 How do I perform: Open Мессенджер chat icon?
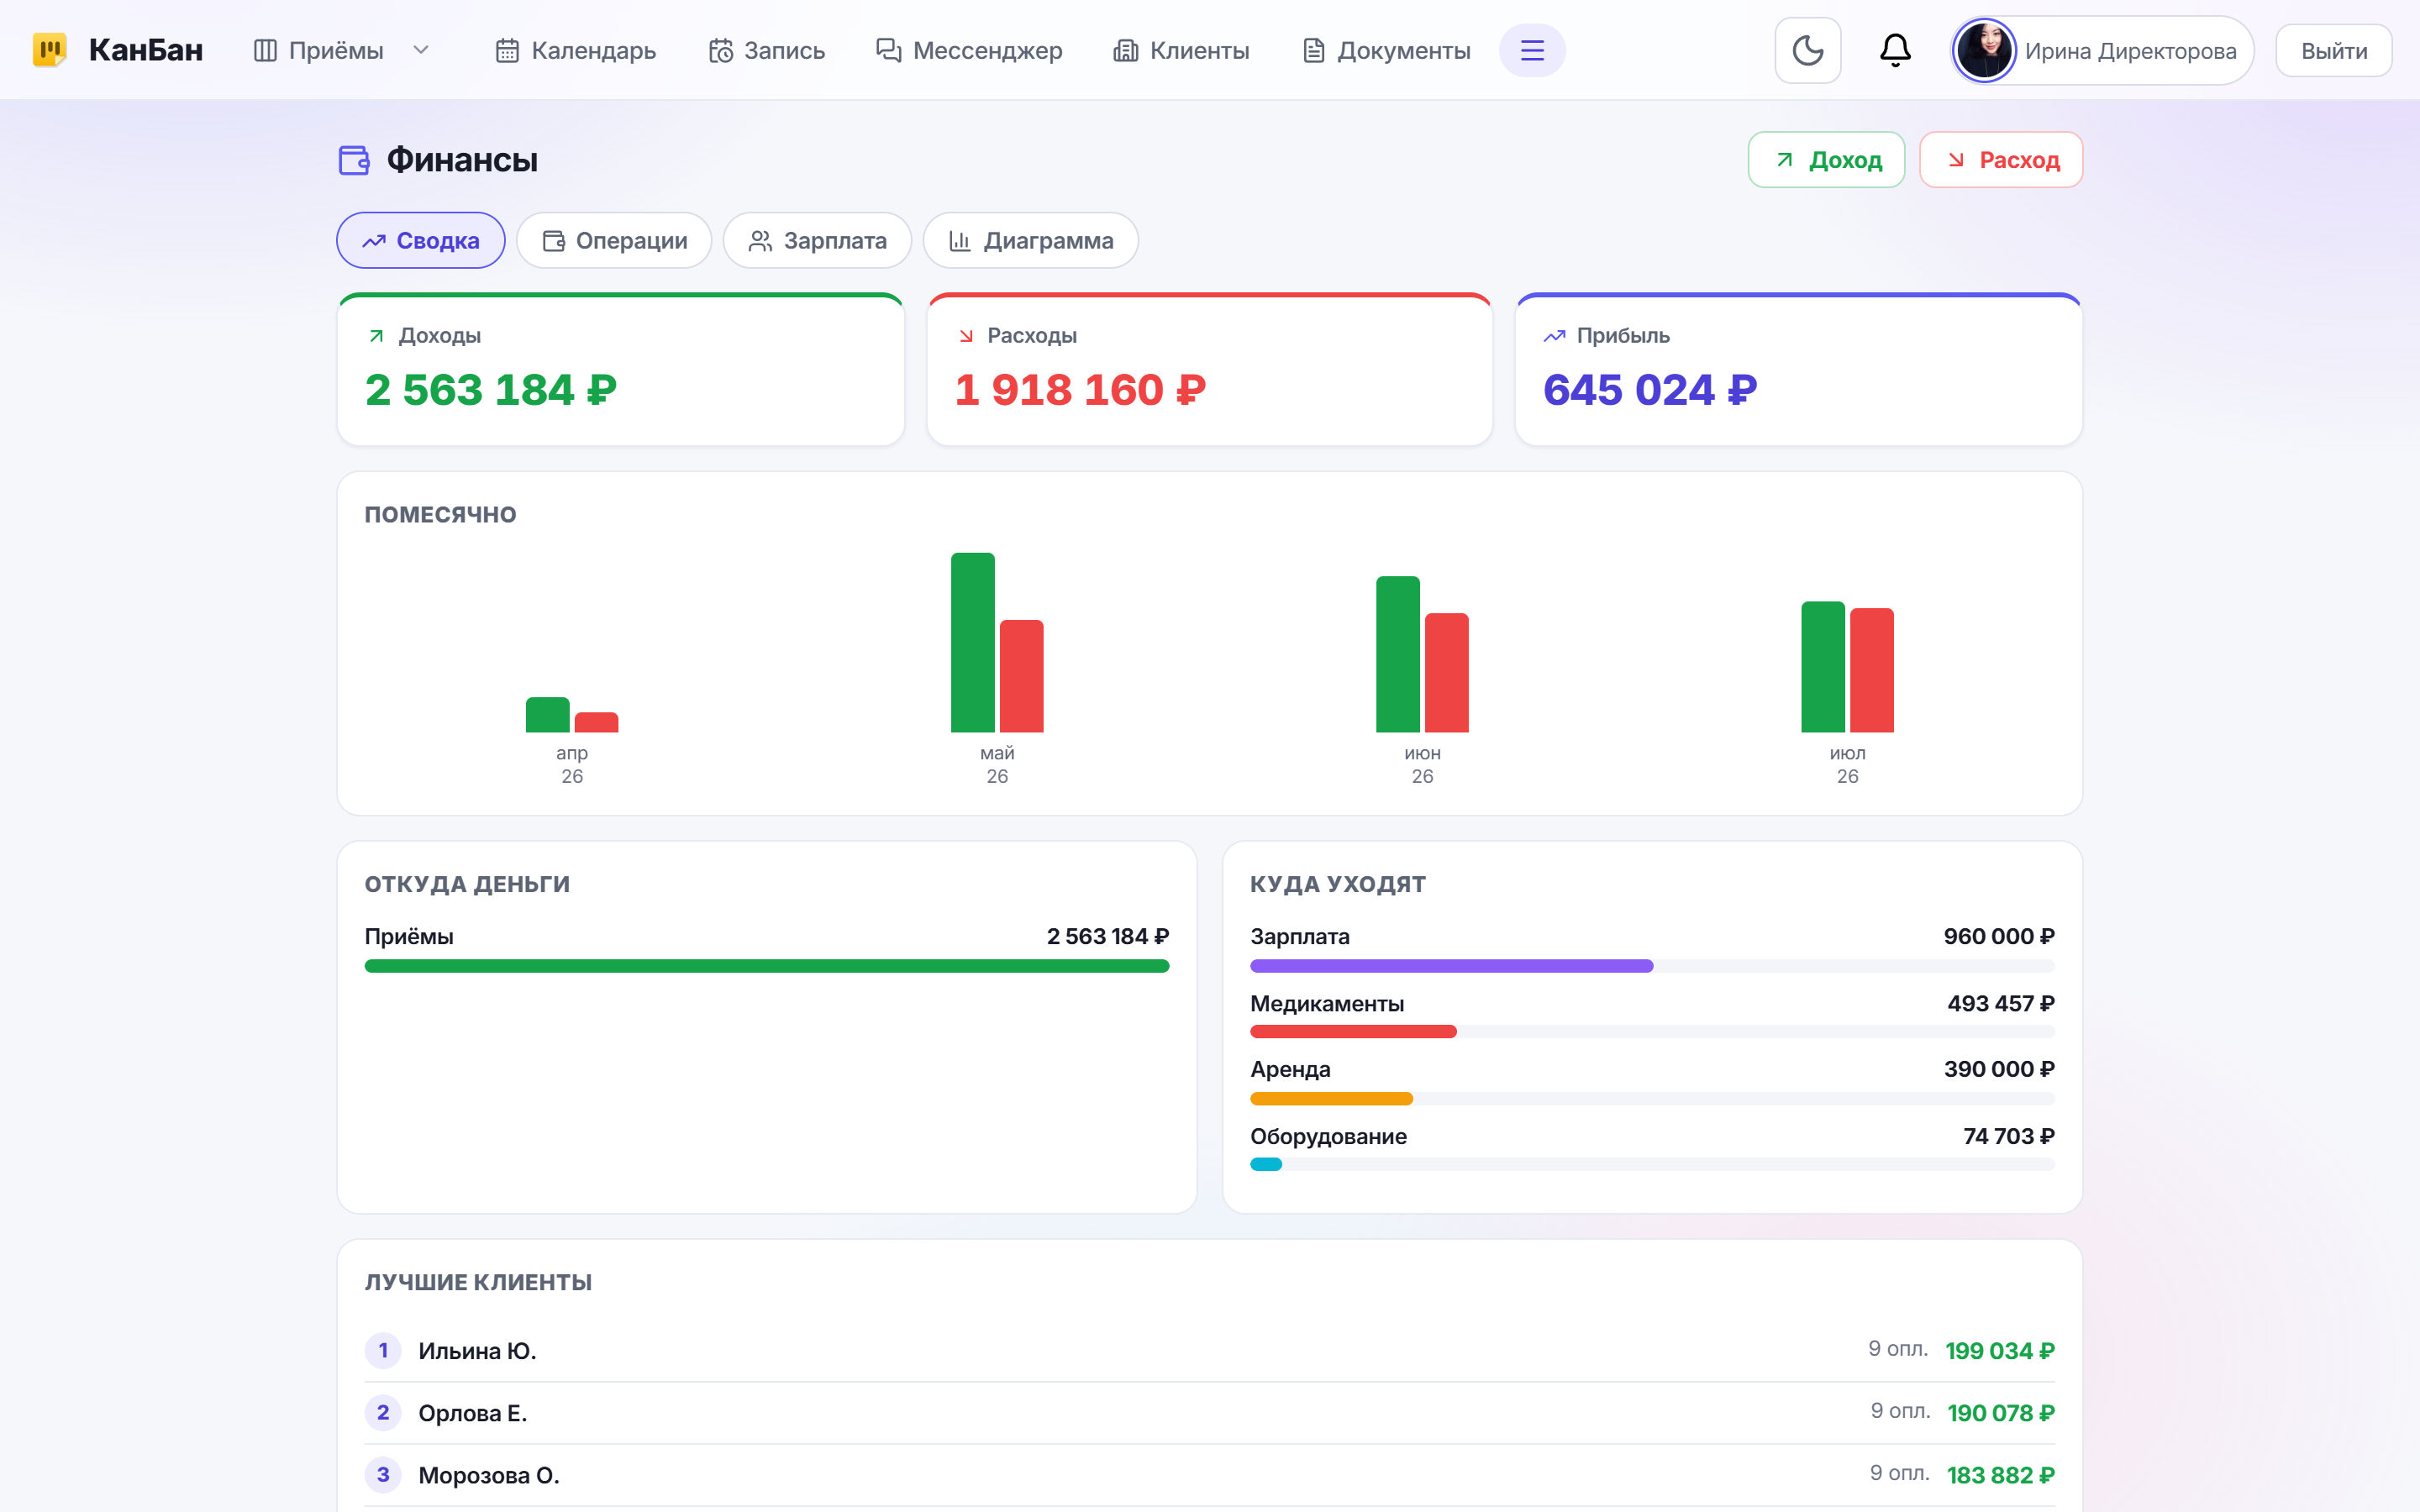coord(889,50)
